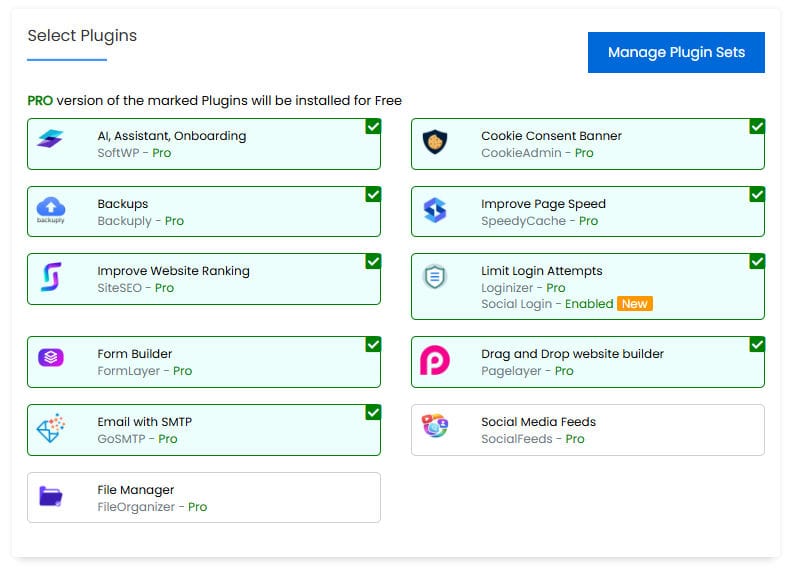Click the 'Backups' plugin title

(x=123, y=204)
